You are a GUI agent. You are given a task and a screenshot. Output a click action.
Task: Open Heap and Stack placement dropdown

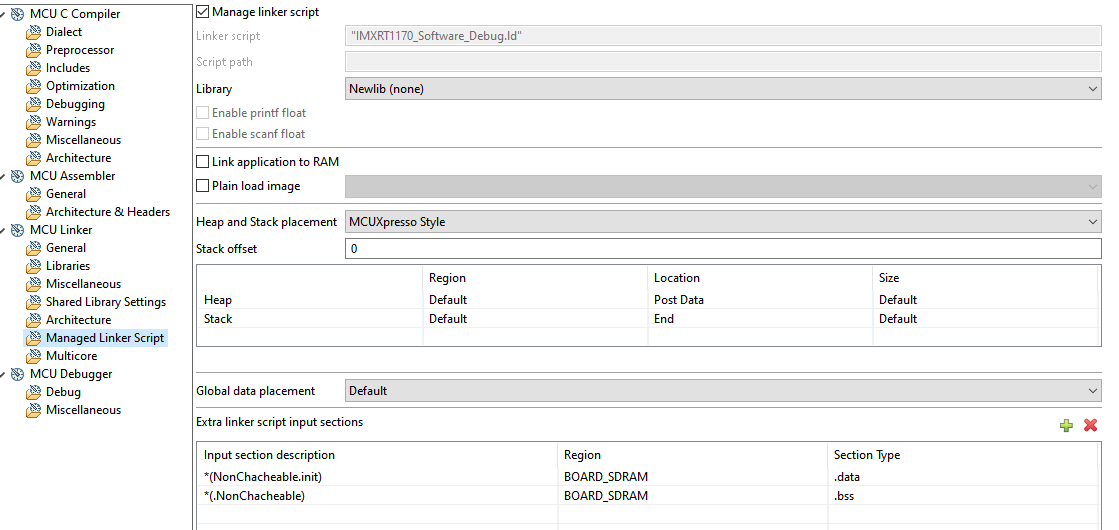pyautogui.click(x=723, y=222)
